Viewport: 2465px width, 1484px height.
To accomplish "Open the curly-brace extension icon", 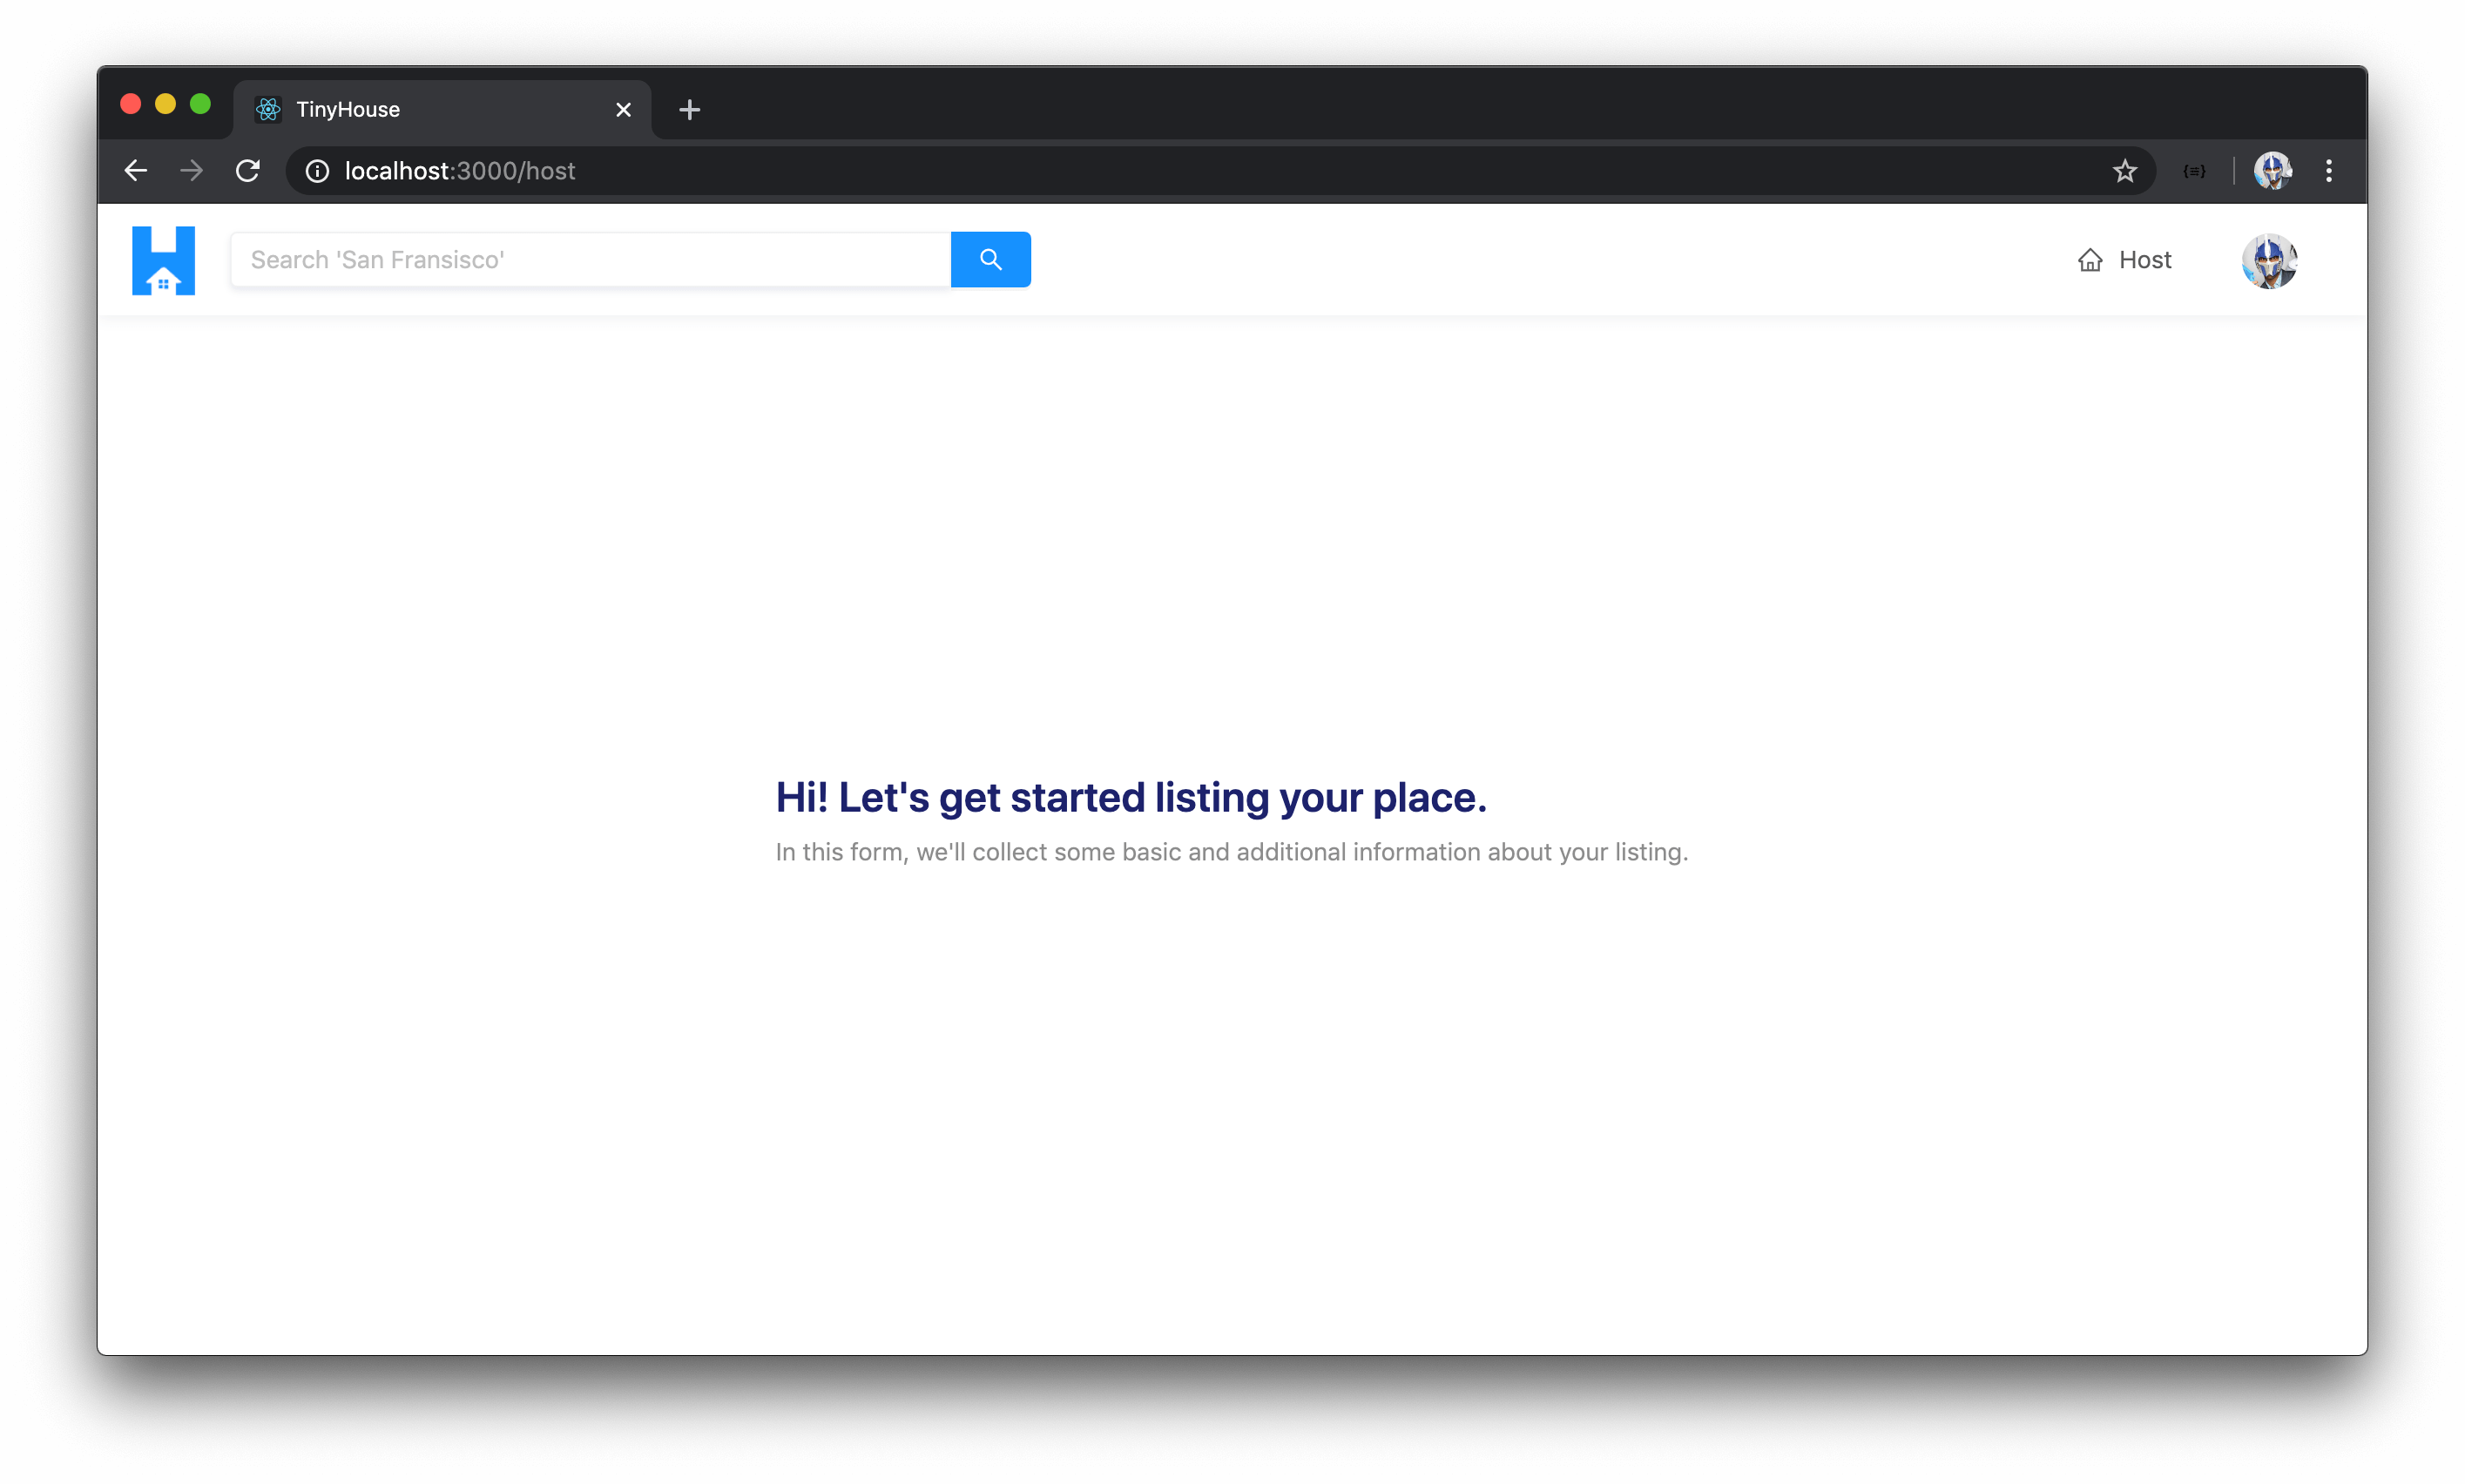I will [2194, 171].
